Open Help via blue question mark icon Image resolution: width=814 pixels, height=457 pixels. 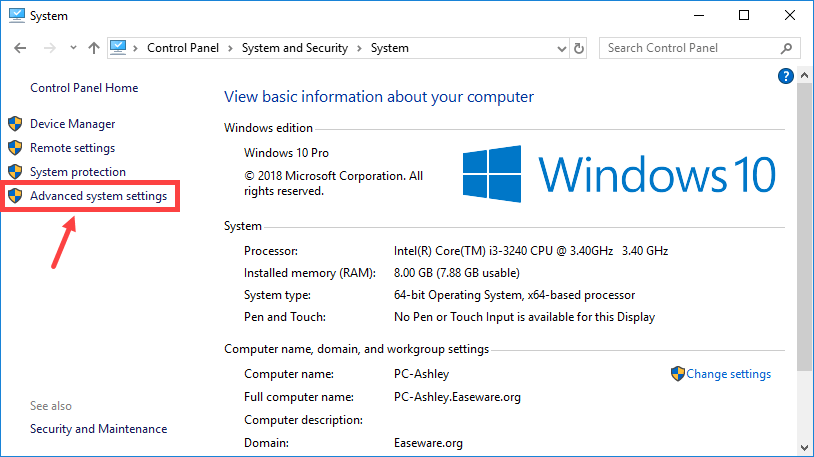point(785,76)
